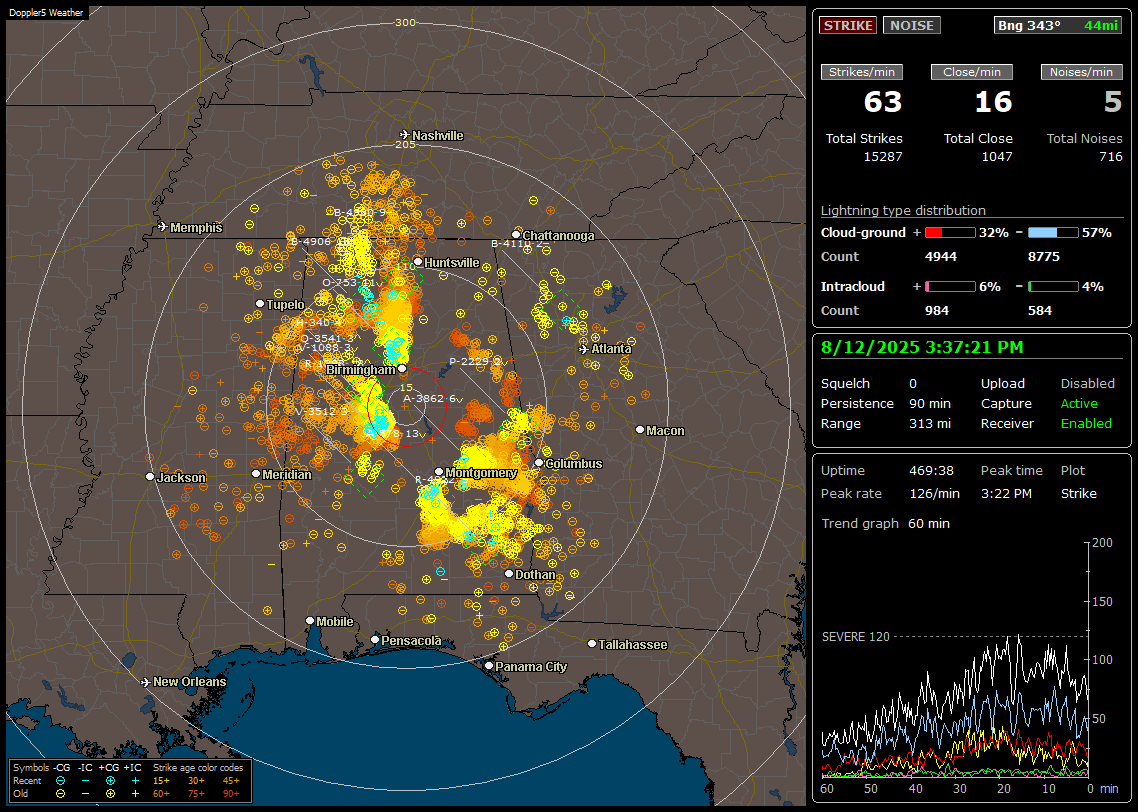This screenshot has width=1138, height=812.
Task: Click the positive cloud-ground red bar
Action: pyautogui.click(x=950, y=233)
